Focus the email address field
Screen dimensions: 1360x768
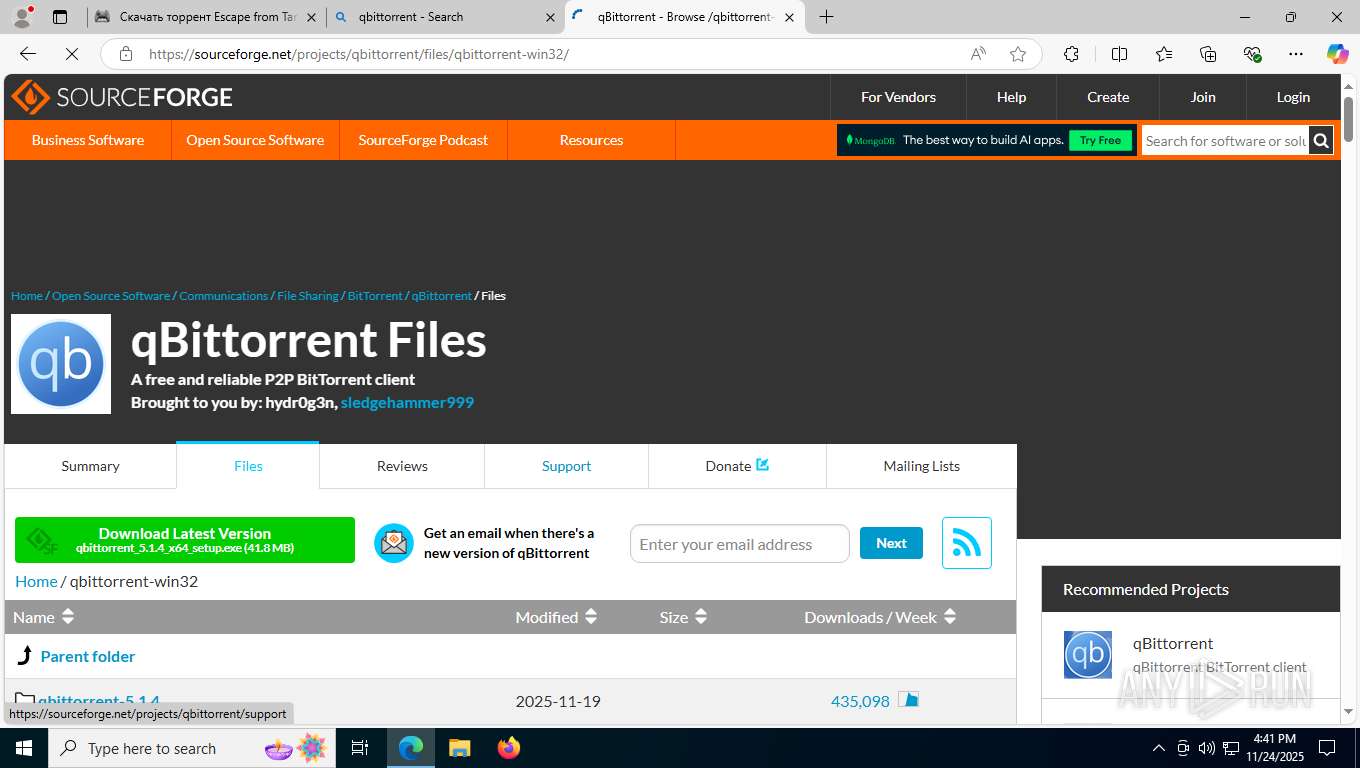click(739, 544)
